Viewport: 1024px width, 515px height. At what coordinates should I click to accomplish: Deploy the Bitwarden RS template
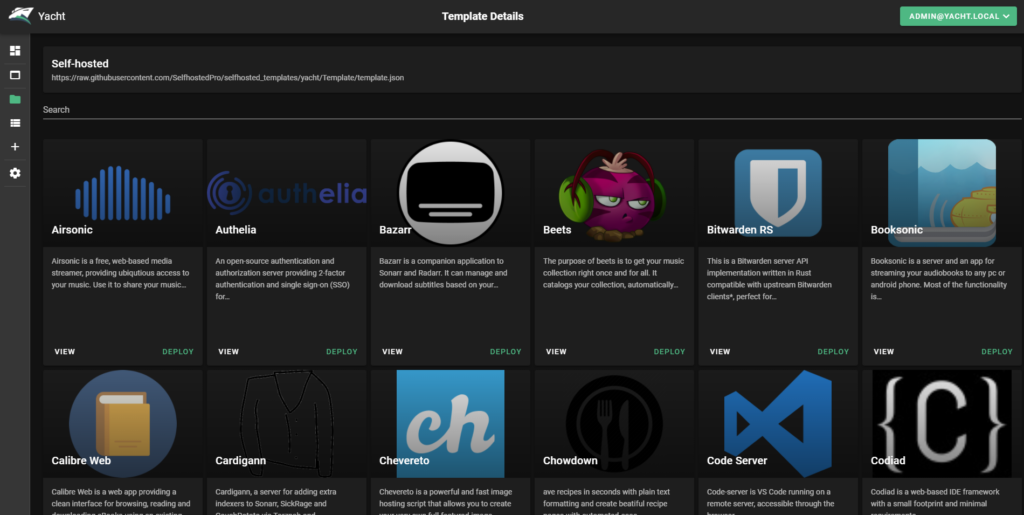point(833,351)
